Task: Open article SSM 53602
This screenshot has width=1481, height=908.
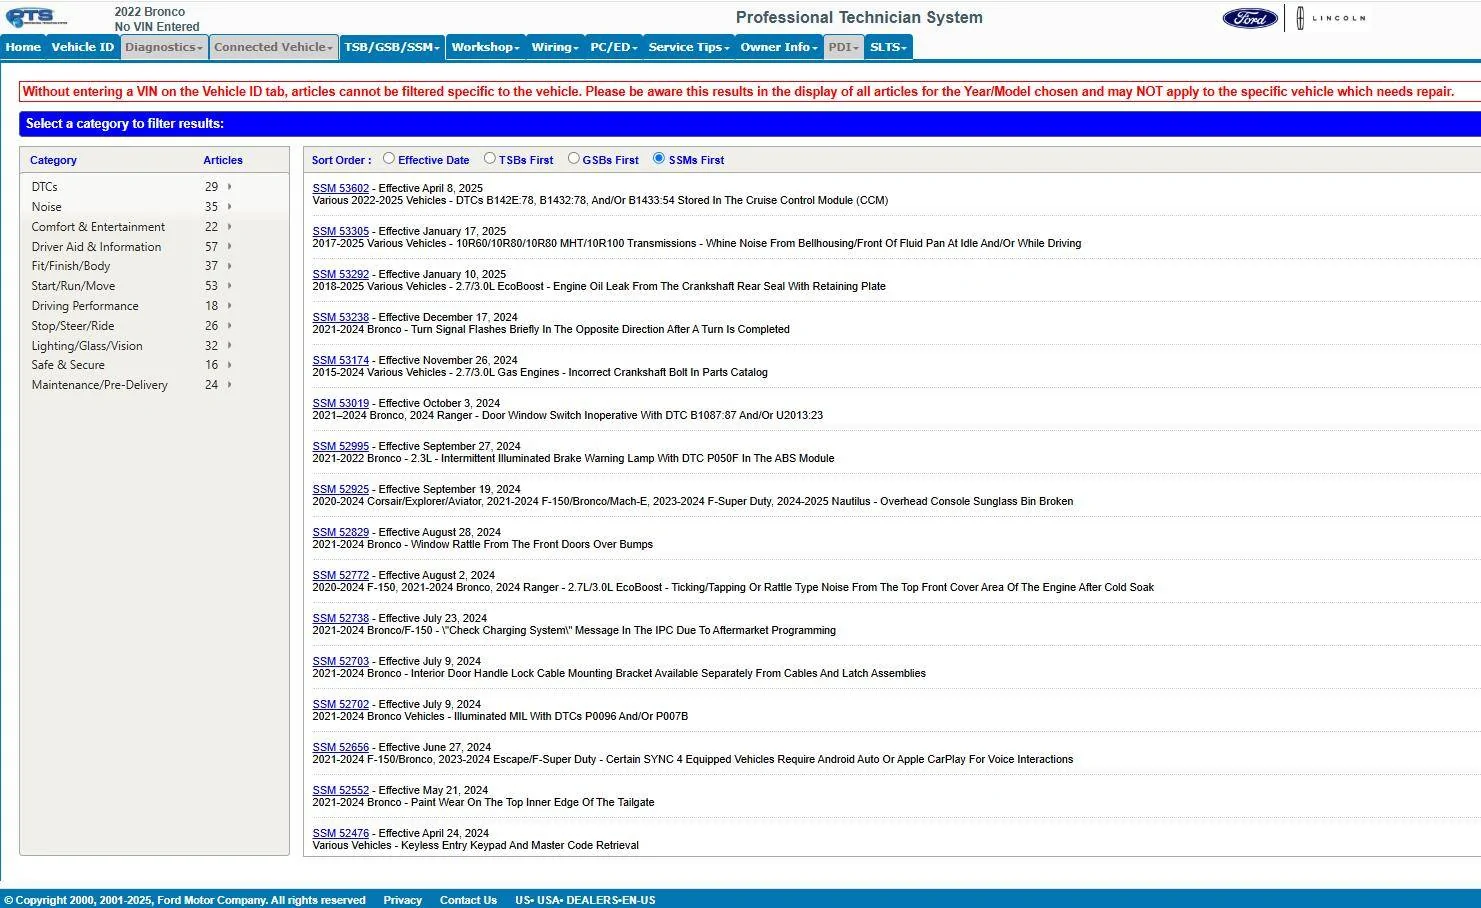Action: tap(341, 188)
